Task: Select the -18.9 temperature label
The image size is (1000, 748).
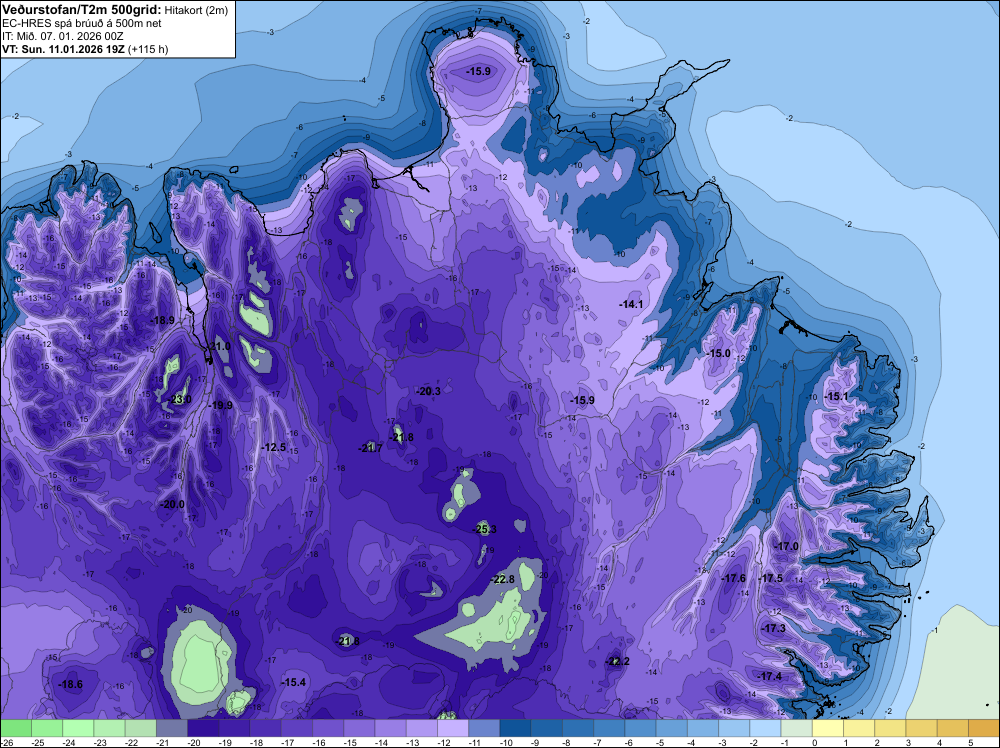Action: [163, 321]
